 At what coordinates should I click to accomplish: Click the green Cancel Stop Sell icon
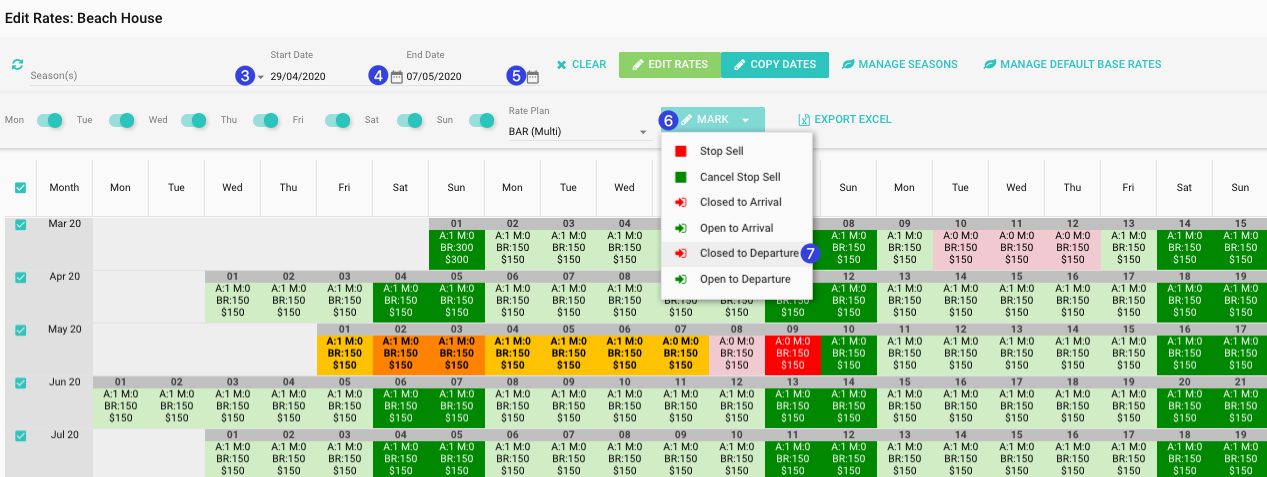pyautogui.click(x=681, y=177)
